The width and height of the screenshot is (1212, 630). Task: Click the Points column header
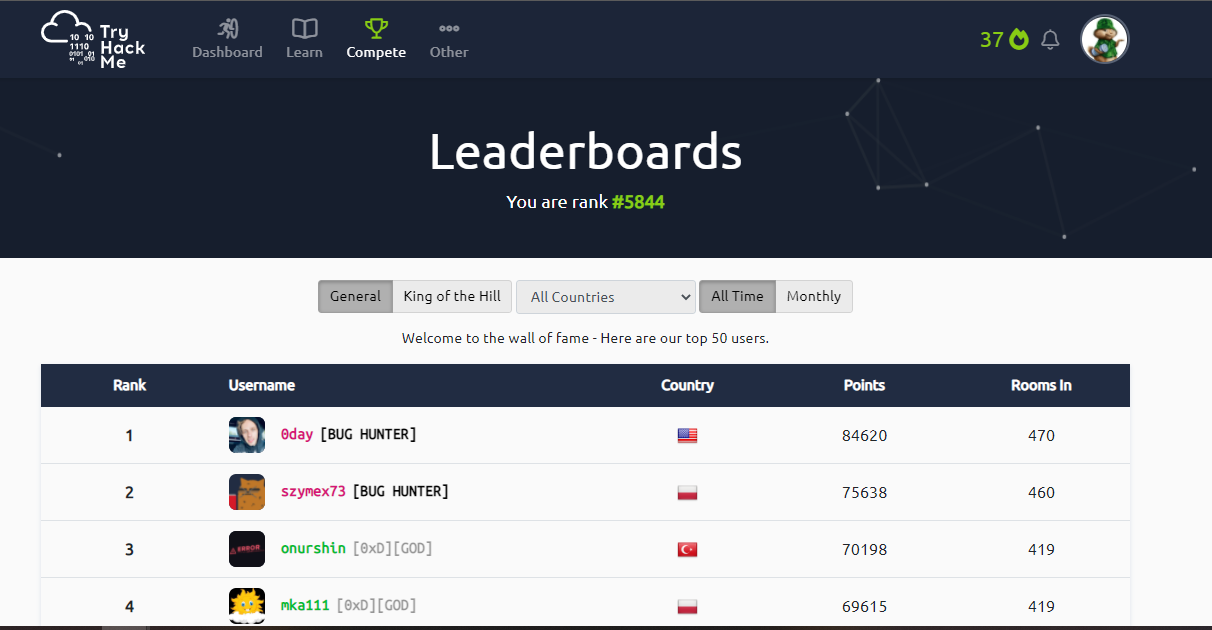(x=864, y=385)
